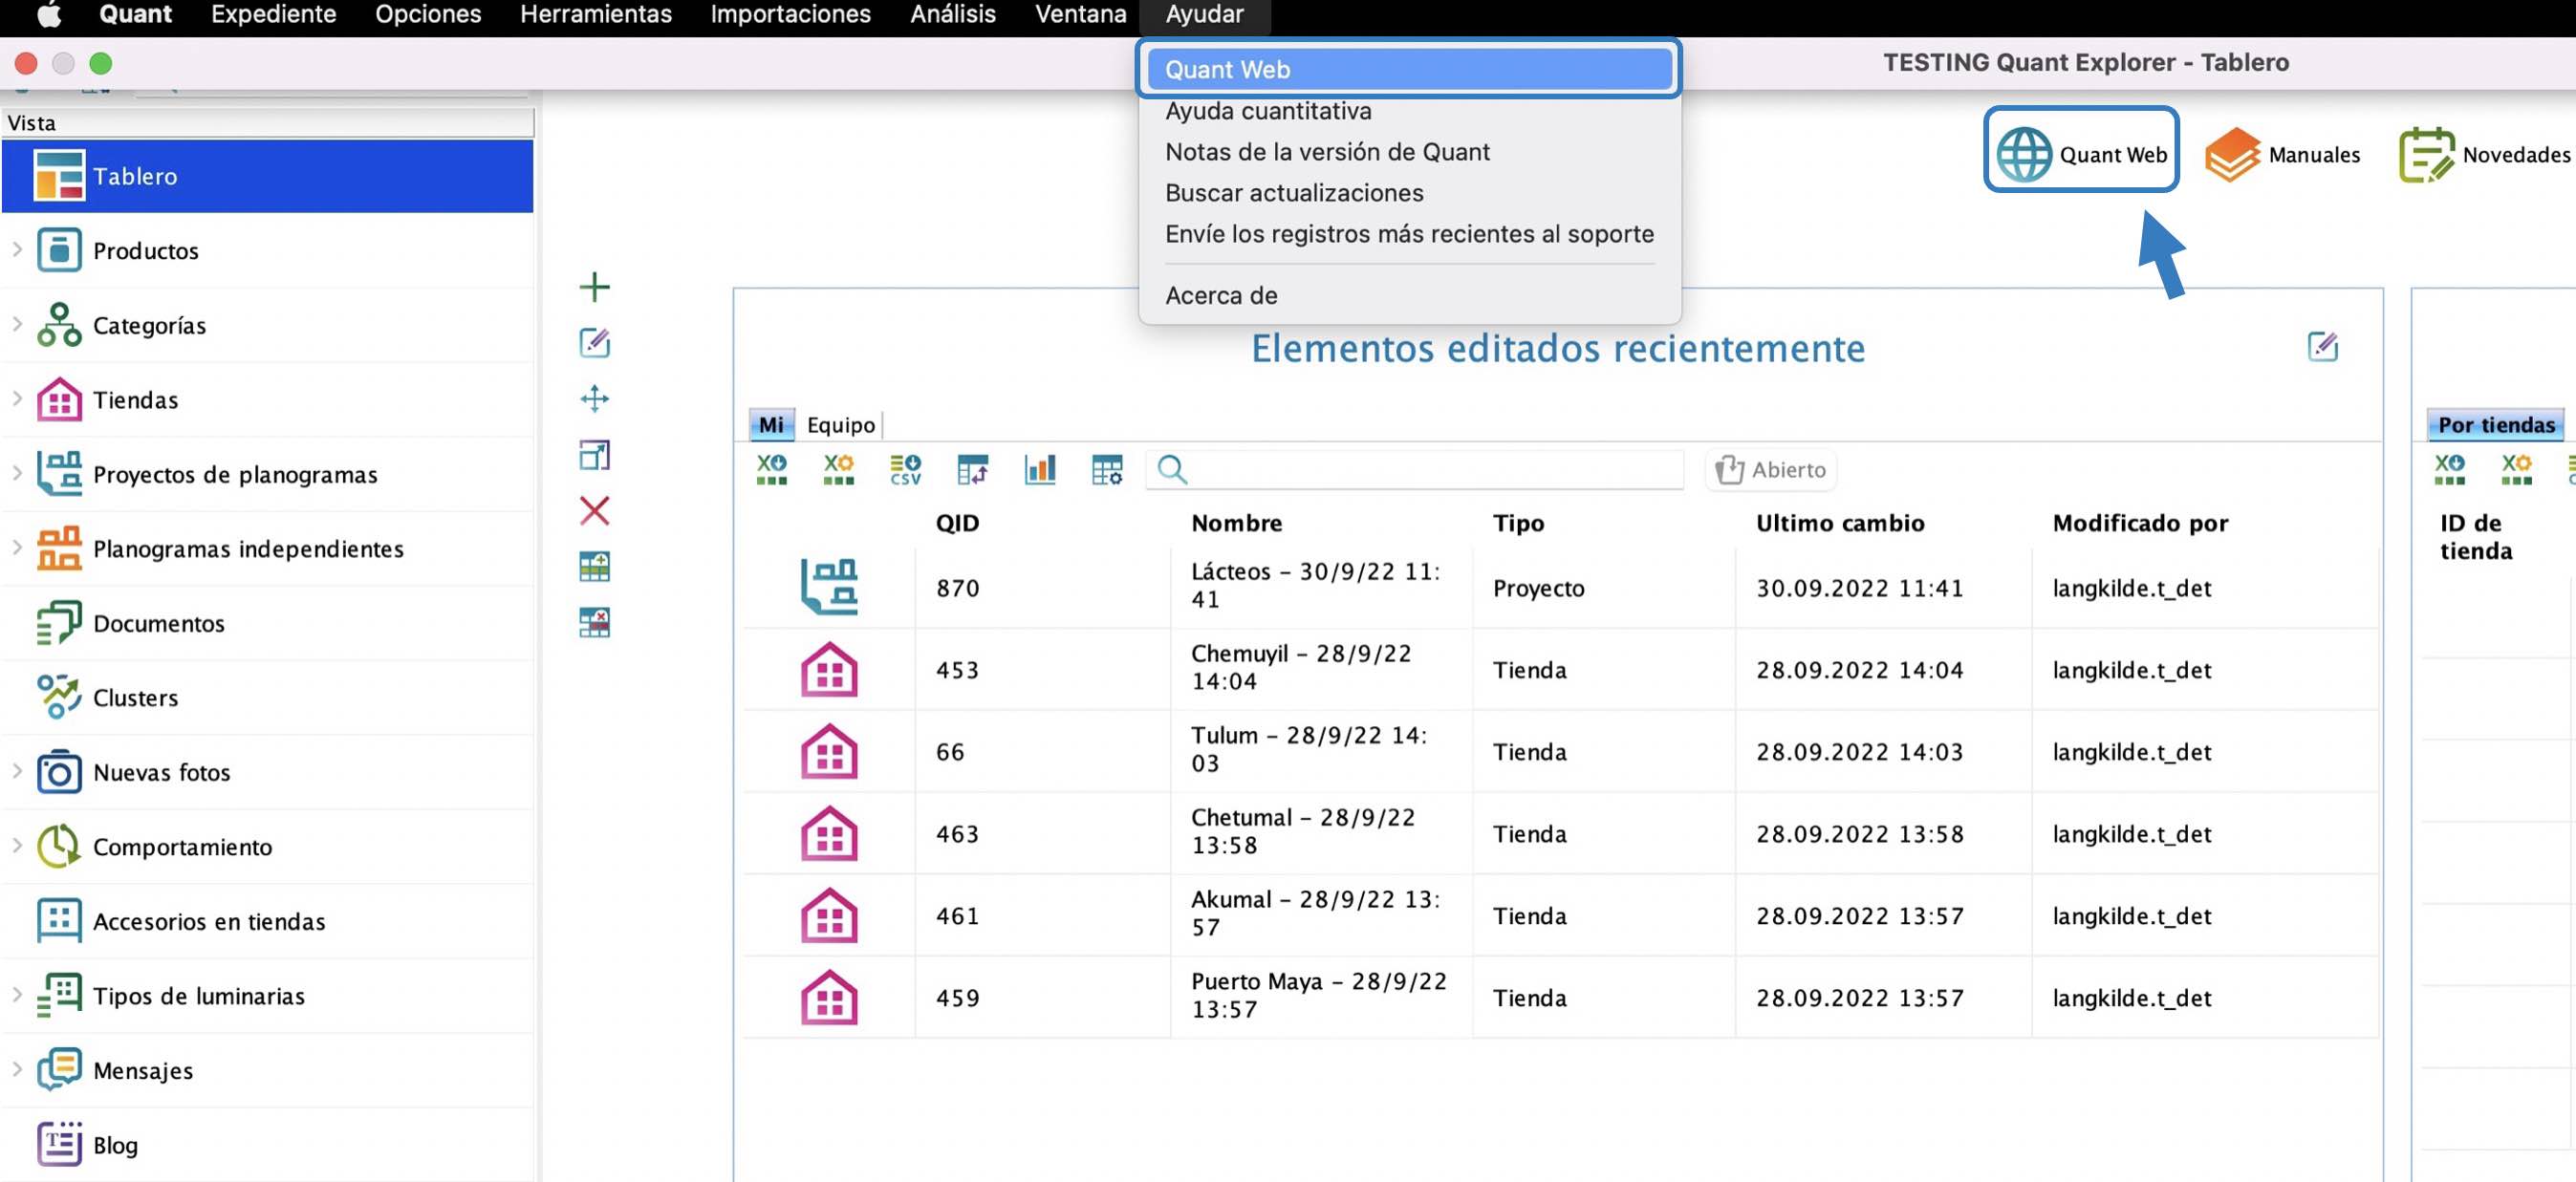Select the Por tiendas tab
Viewport: 2576px width, 1182px height.
[2495, 425]
